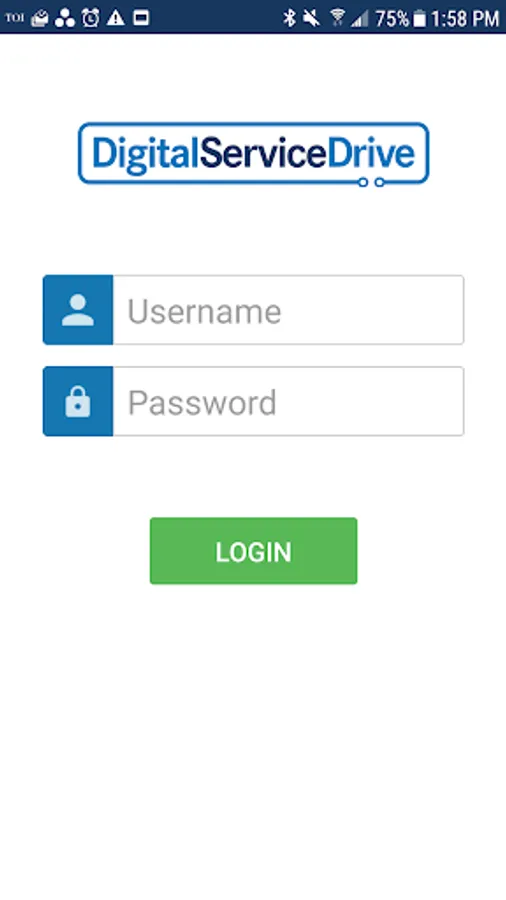The image size is (506, 900).
Task: Tap the 75% battery percentage text
Action: pos(392,19)
